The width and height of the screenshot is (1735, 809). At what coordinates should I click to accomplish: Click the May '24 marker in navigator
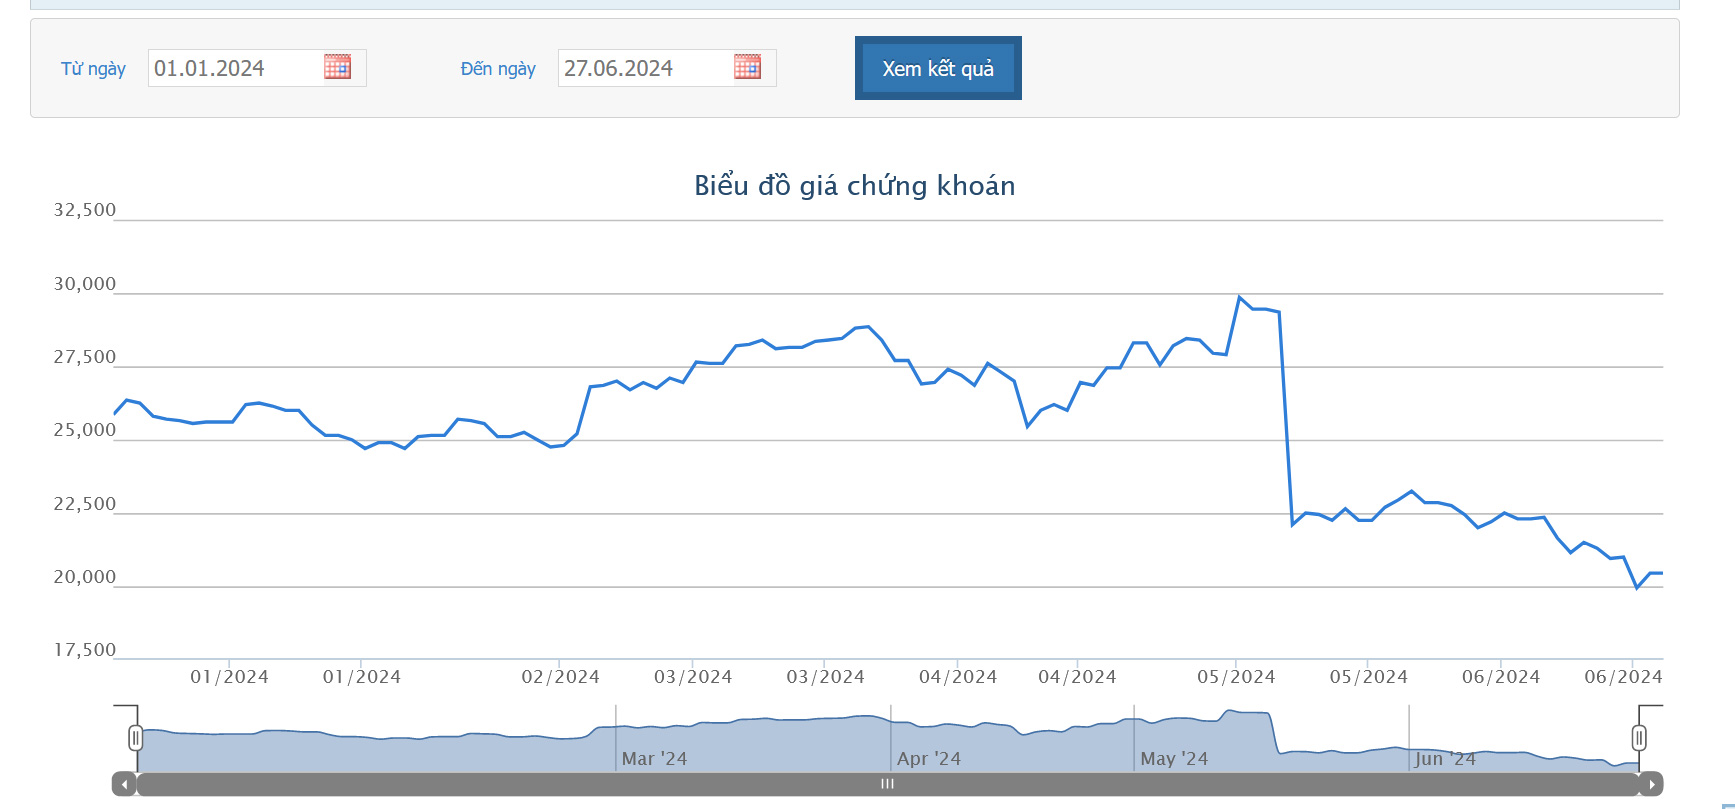[x=1174, y=759]
